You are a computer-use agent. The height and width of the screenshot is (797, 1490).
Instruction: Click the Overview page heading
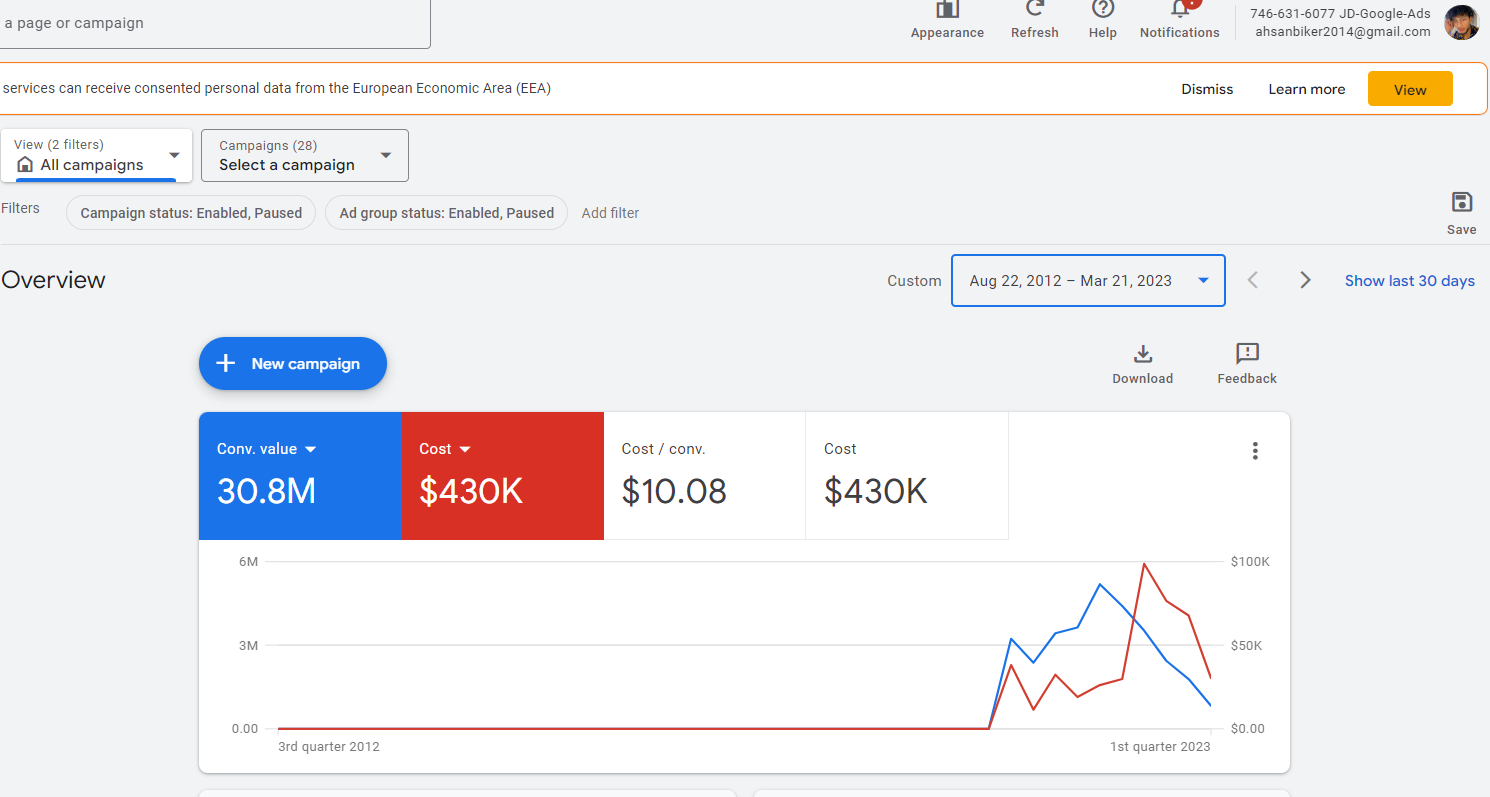[53, 280]
